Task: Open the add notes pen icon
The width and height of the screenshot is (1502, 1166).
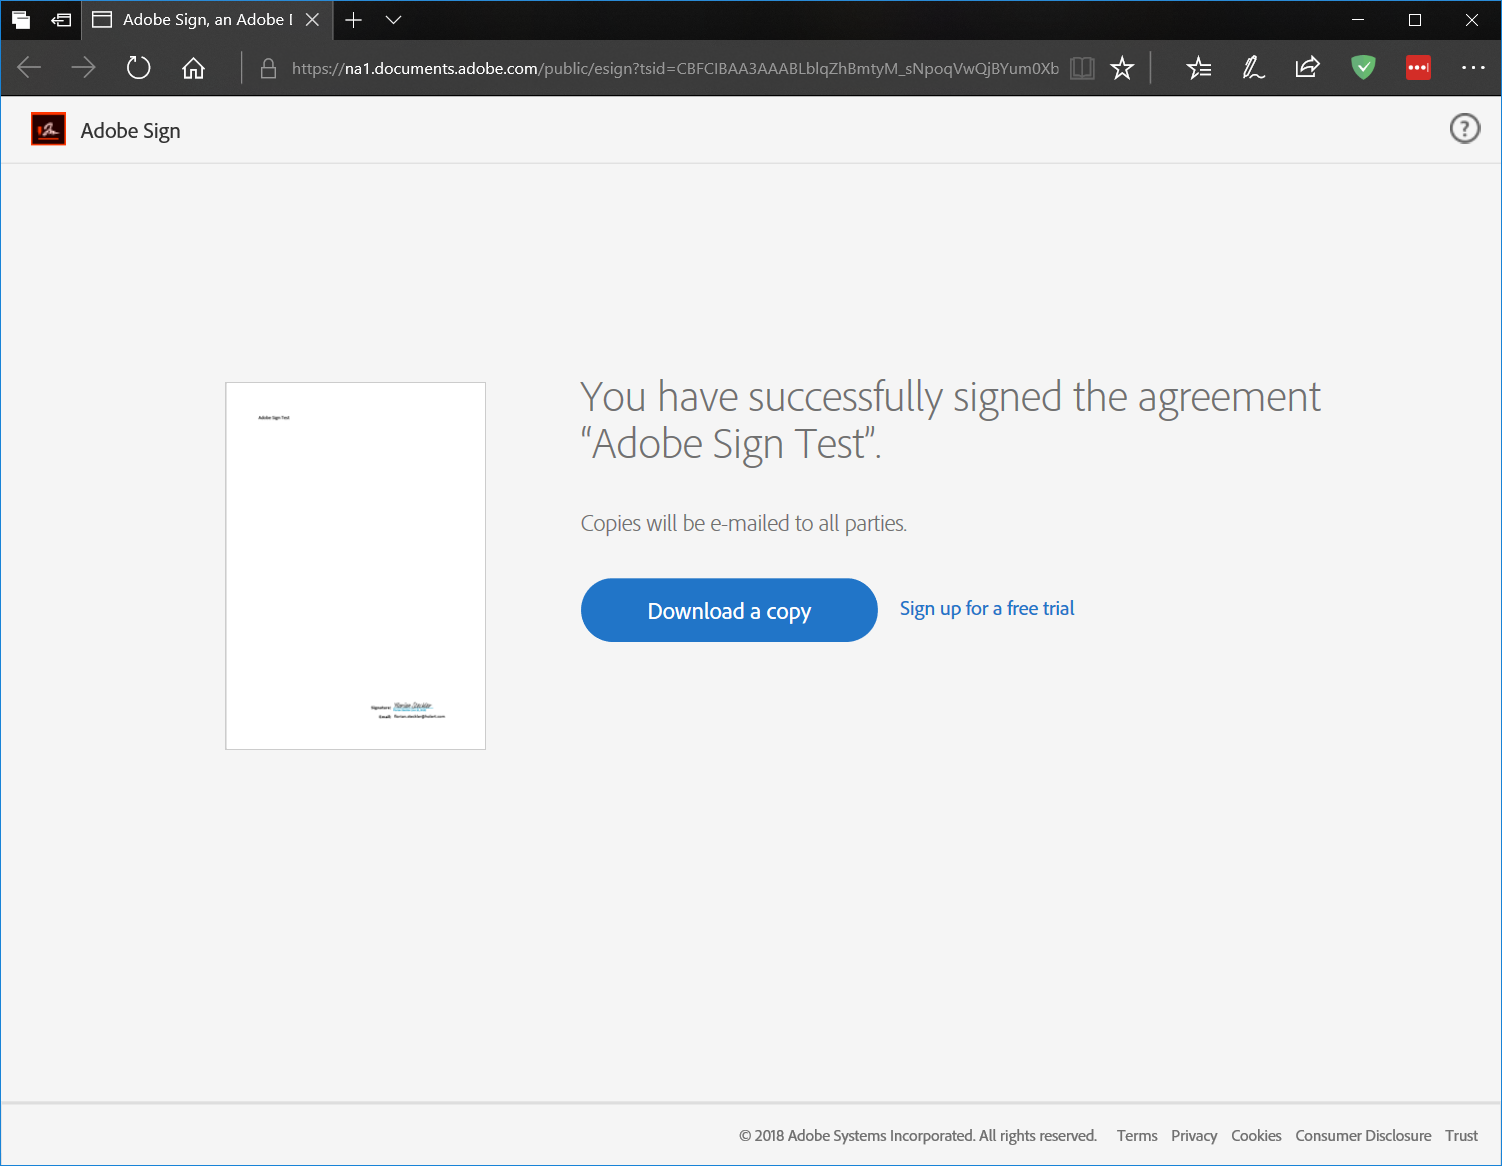Action: (1253, 68)
